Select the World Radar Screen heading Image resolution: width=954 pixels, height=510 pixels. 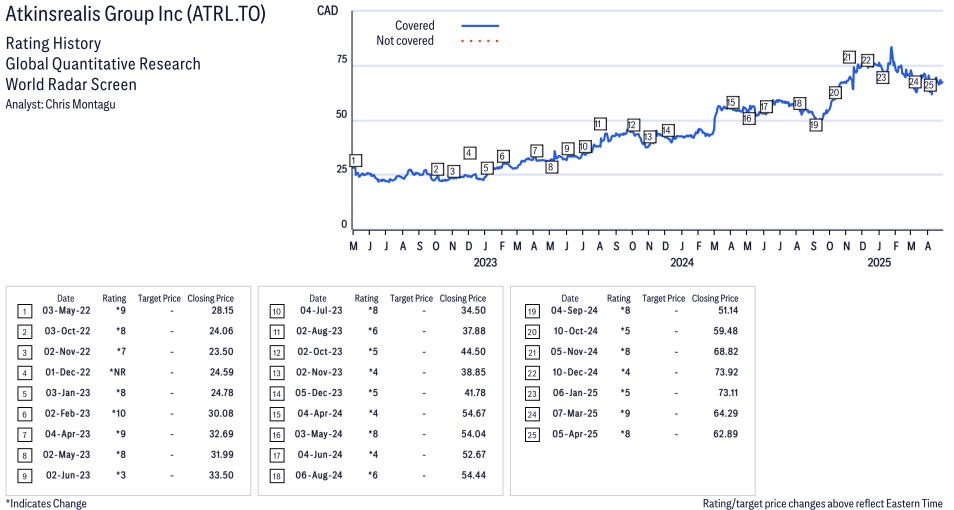[x=71, y=84]
